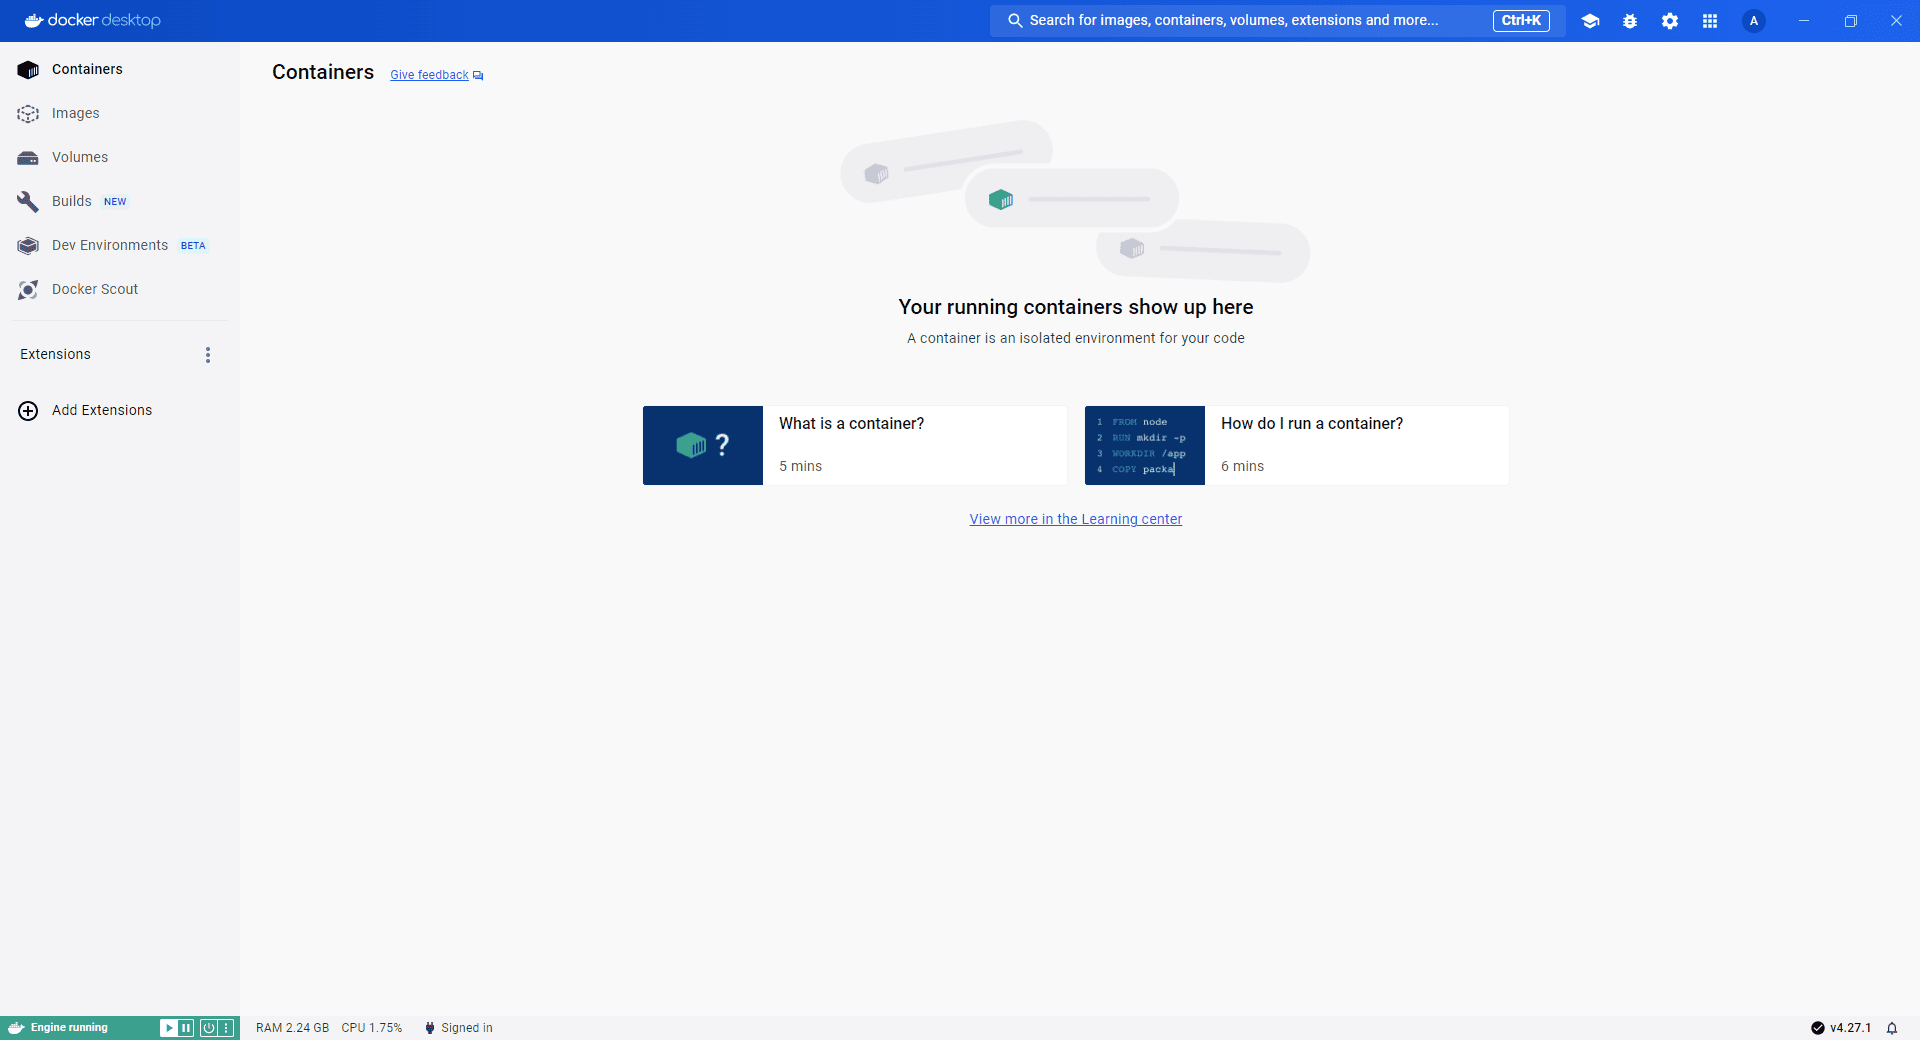Click the 5 mins duration text
This screenshot has height=1040, width=1920.
801,466
